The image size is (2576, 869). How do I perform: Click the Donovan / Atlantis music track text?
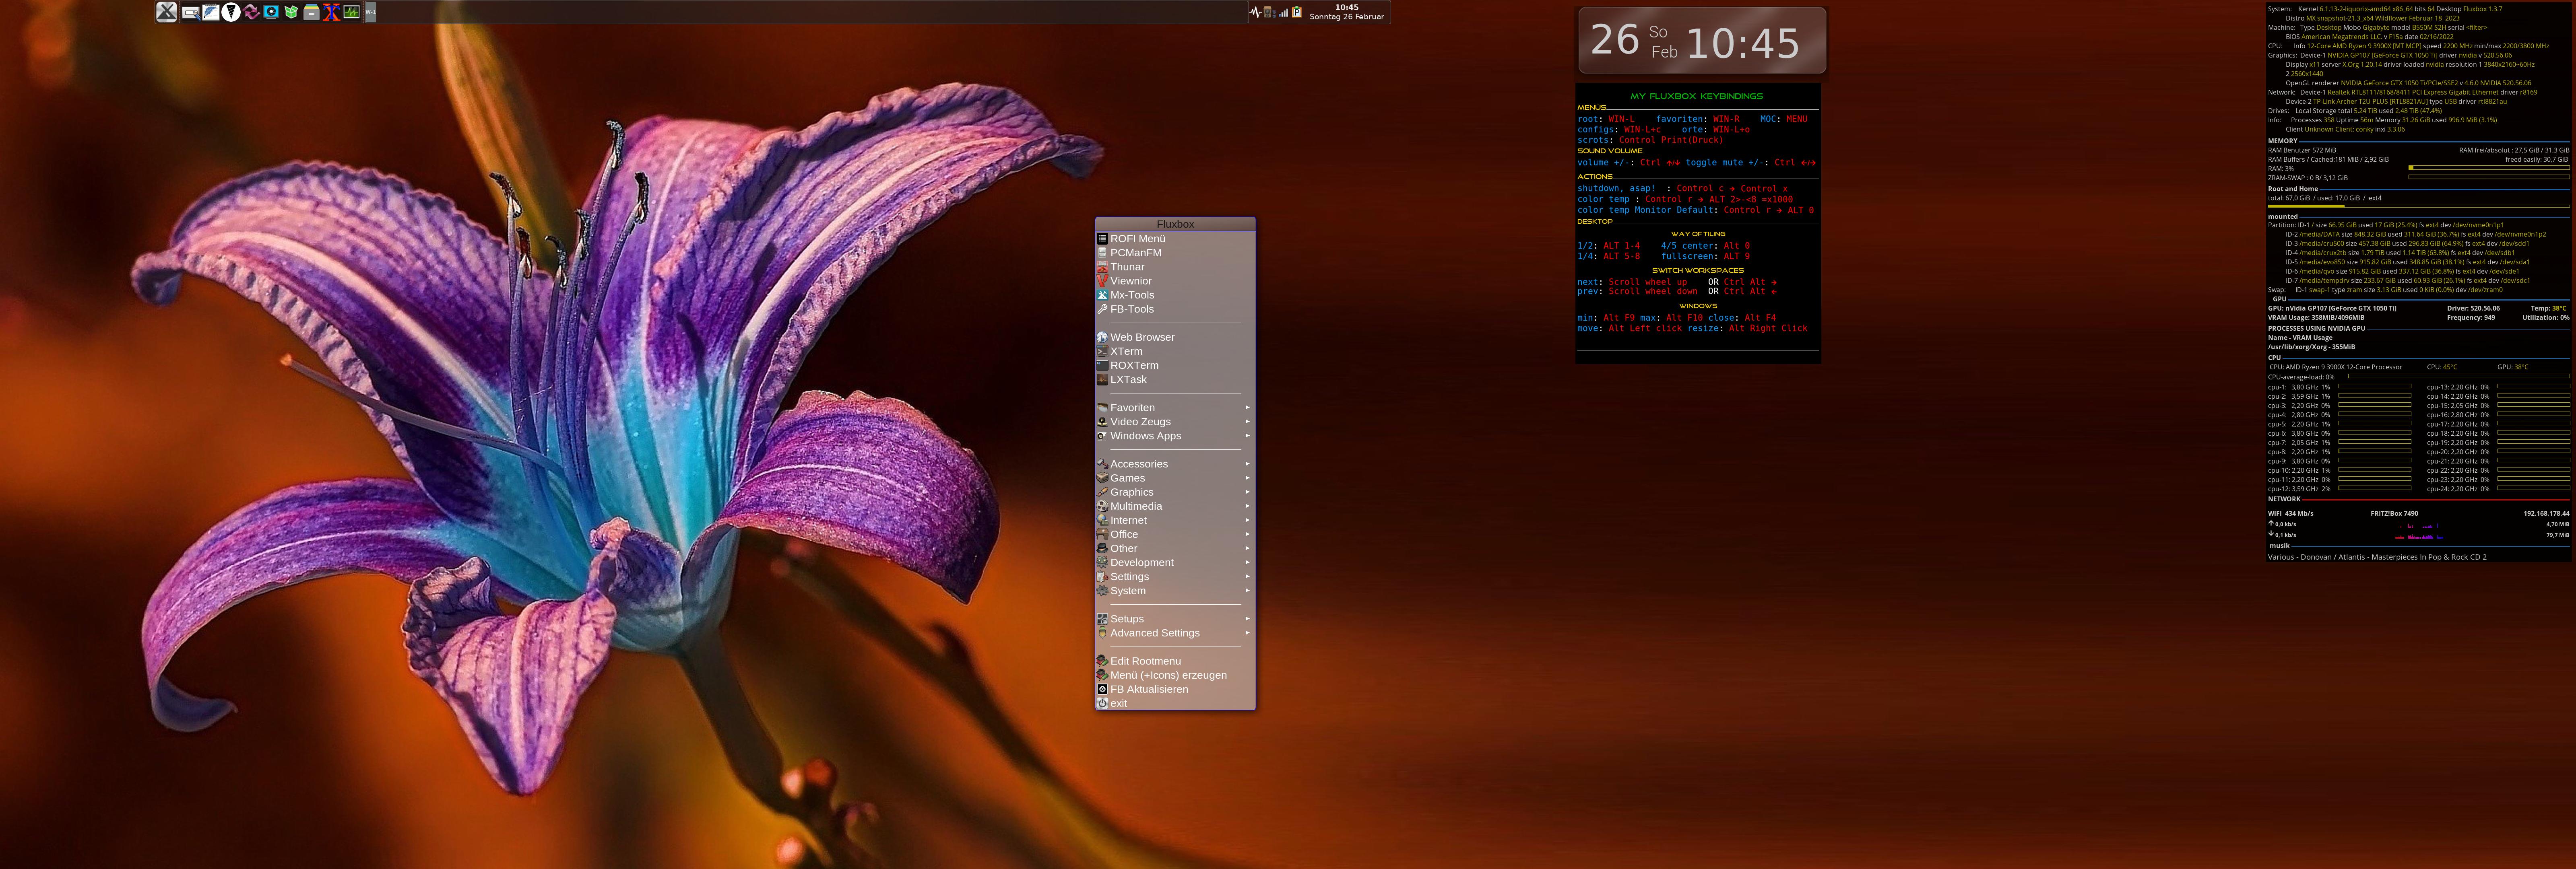pos(2377,557)
